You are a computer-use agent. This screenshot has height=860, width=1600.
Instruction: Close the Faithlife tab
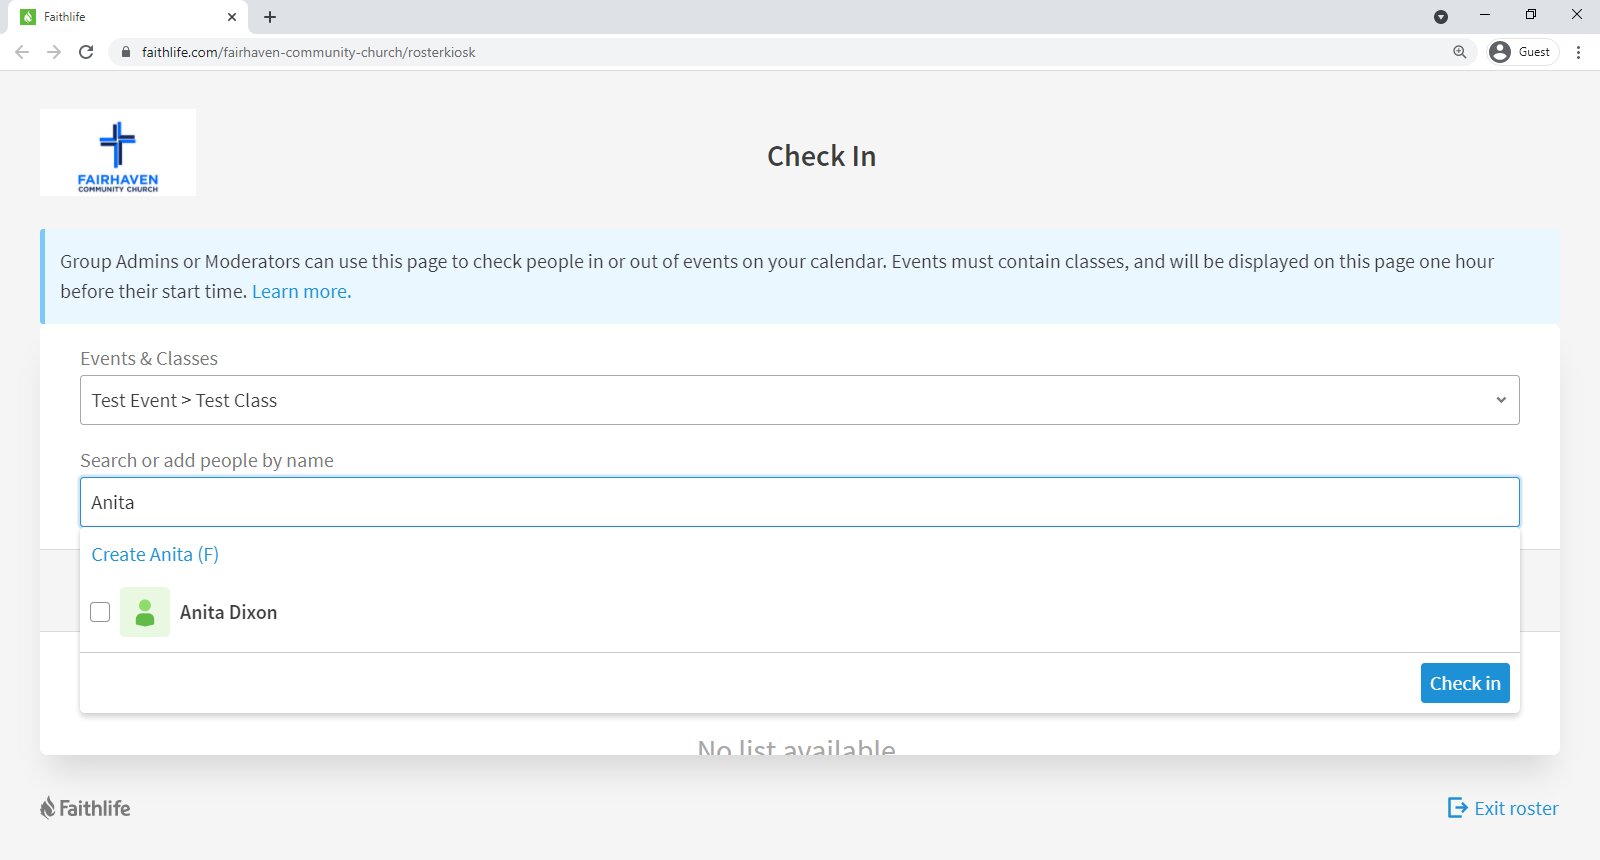point(232,17)
